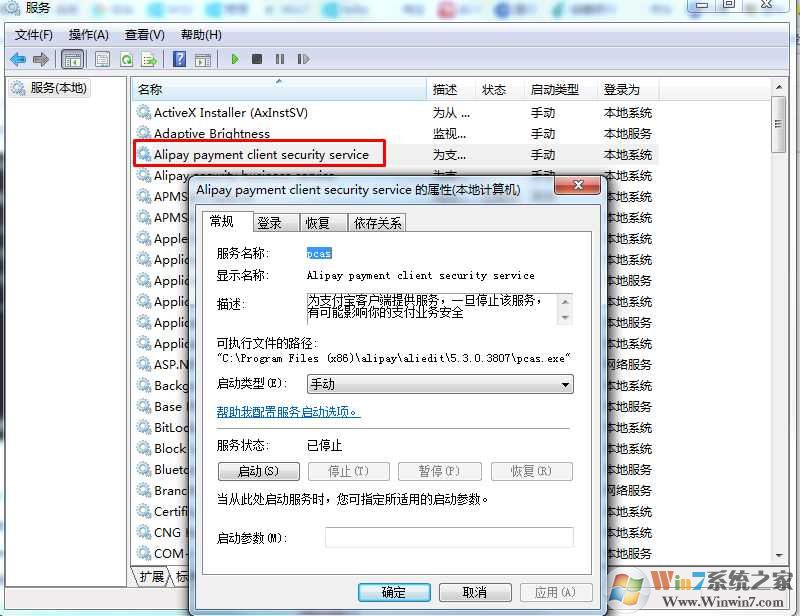Click 本地服务 login of Adaptive Brightness row
This screenshot has height=616, width=800.
pos(628,134)
